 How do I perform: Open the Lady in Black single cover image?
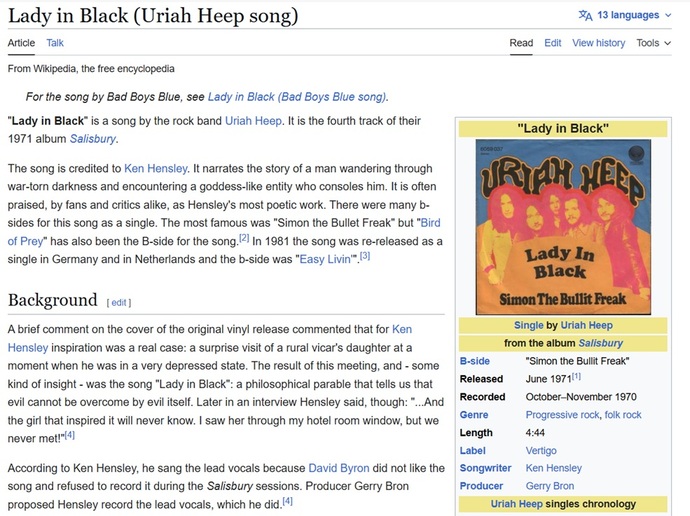(563, 227)
